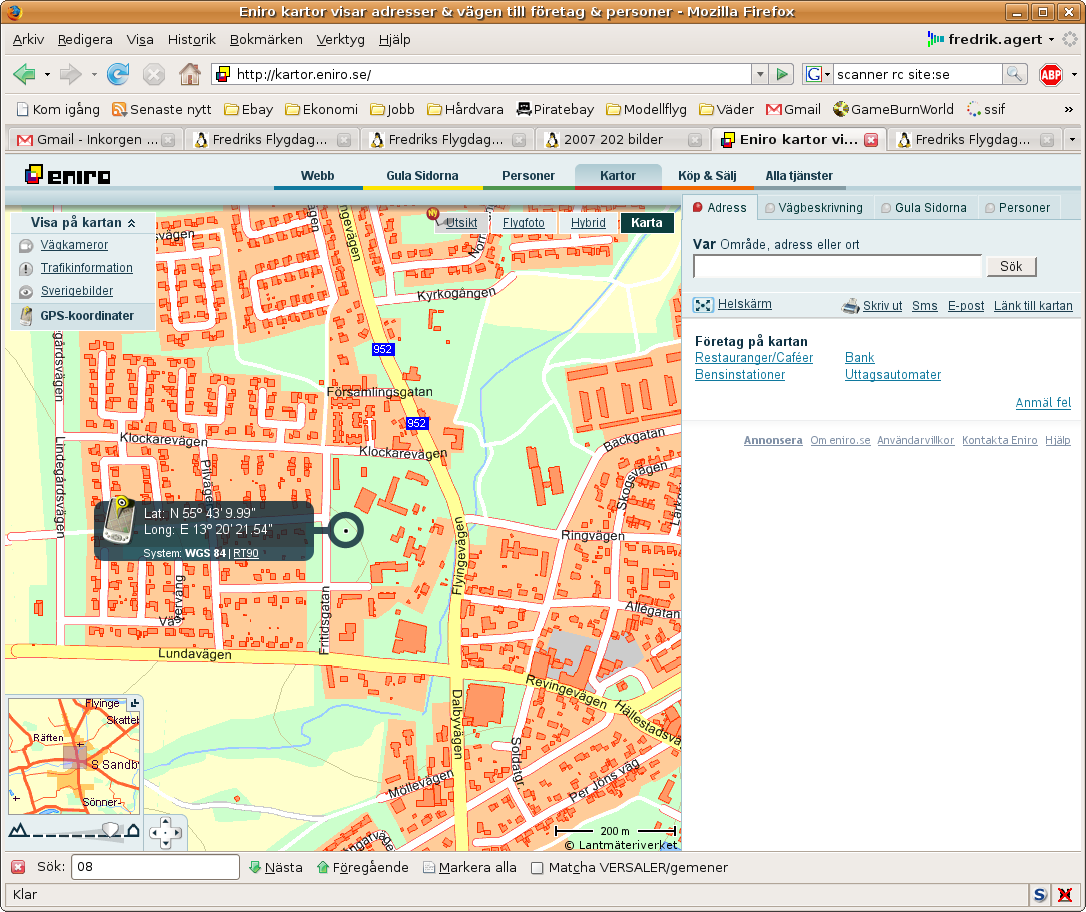Open the address bar history dropdown
The height and width of the screenshot is (912, 1086).
760,74
